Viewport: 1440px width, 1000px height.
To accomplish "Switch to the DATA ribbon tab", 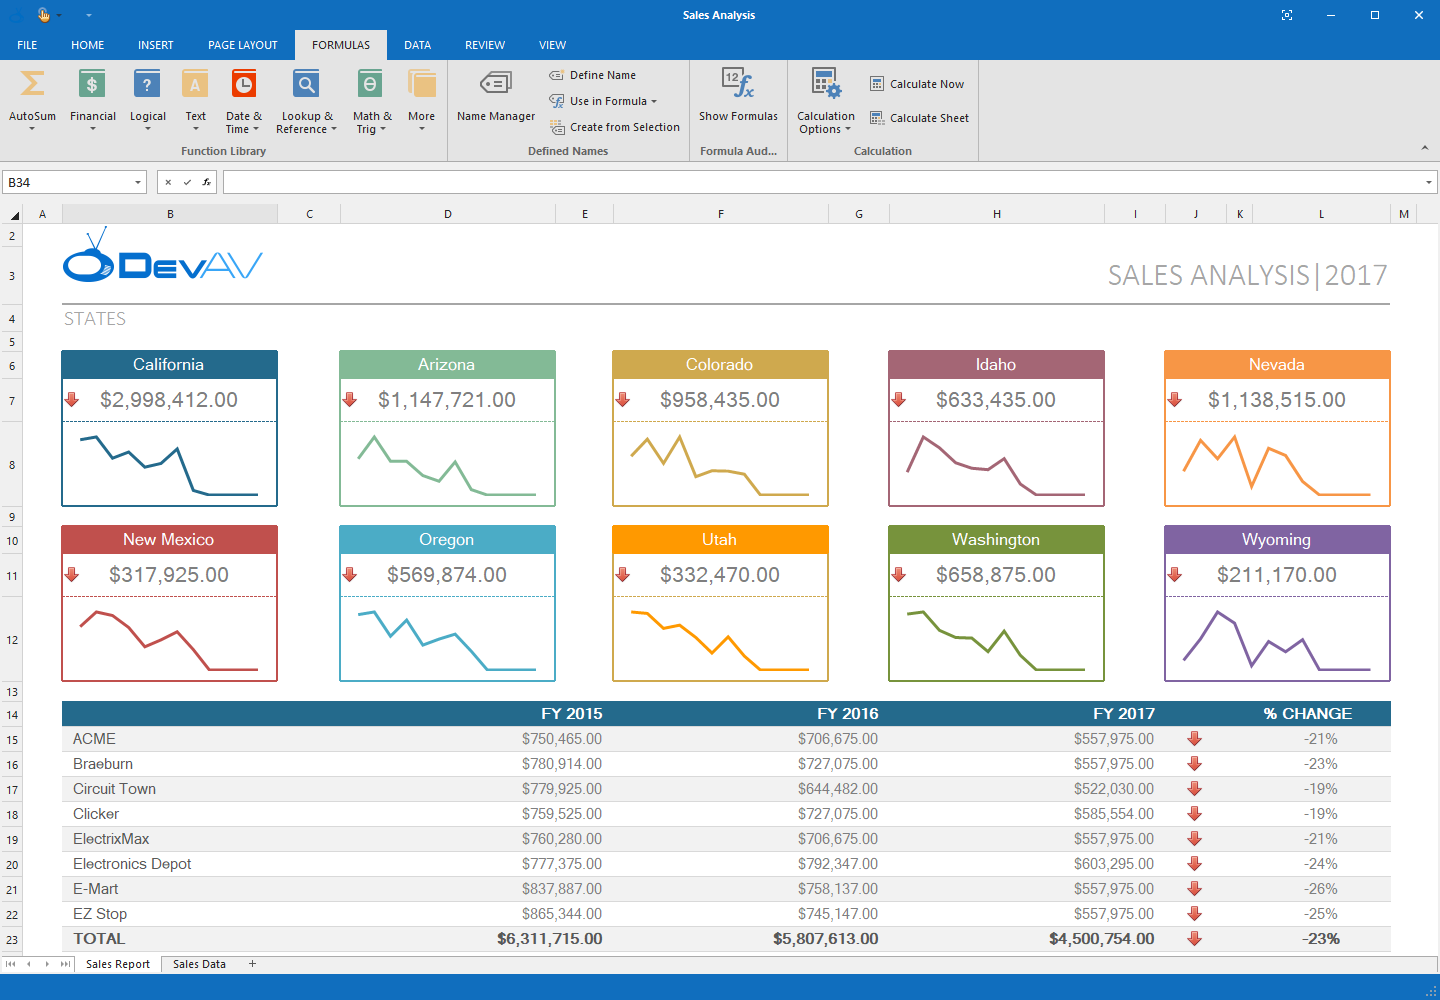I will (x=417, y=45).
